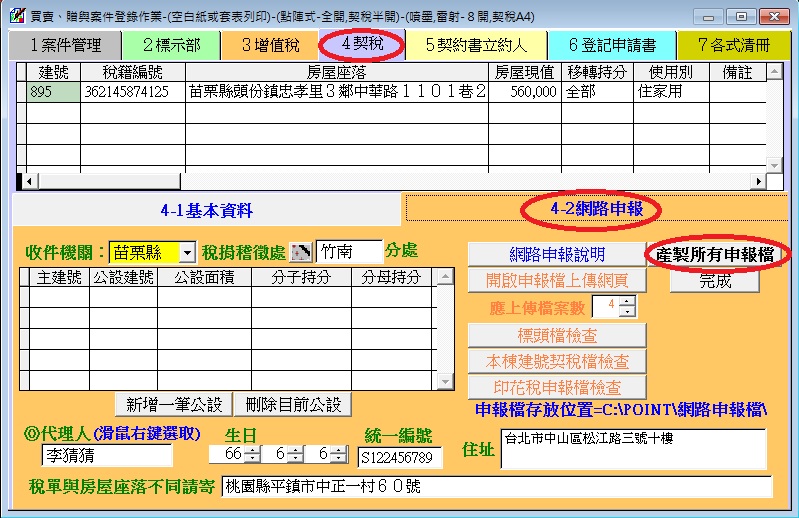
Task: Click the icon beside 稅捐稽徵處 label
Action: pyautogui.click(x=301, y=252)
